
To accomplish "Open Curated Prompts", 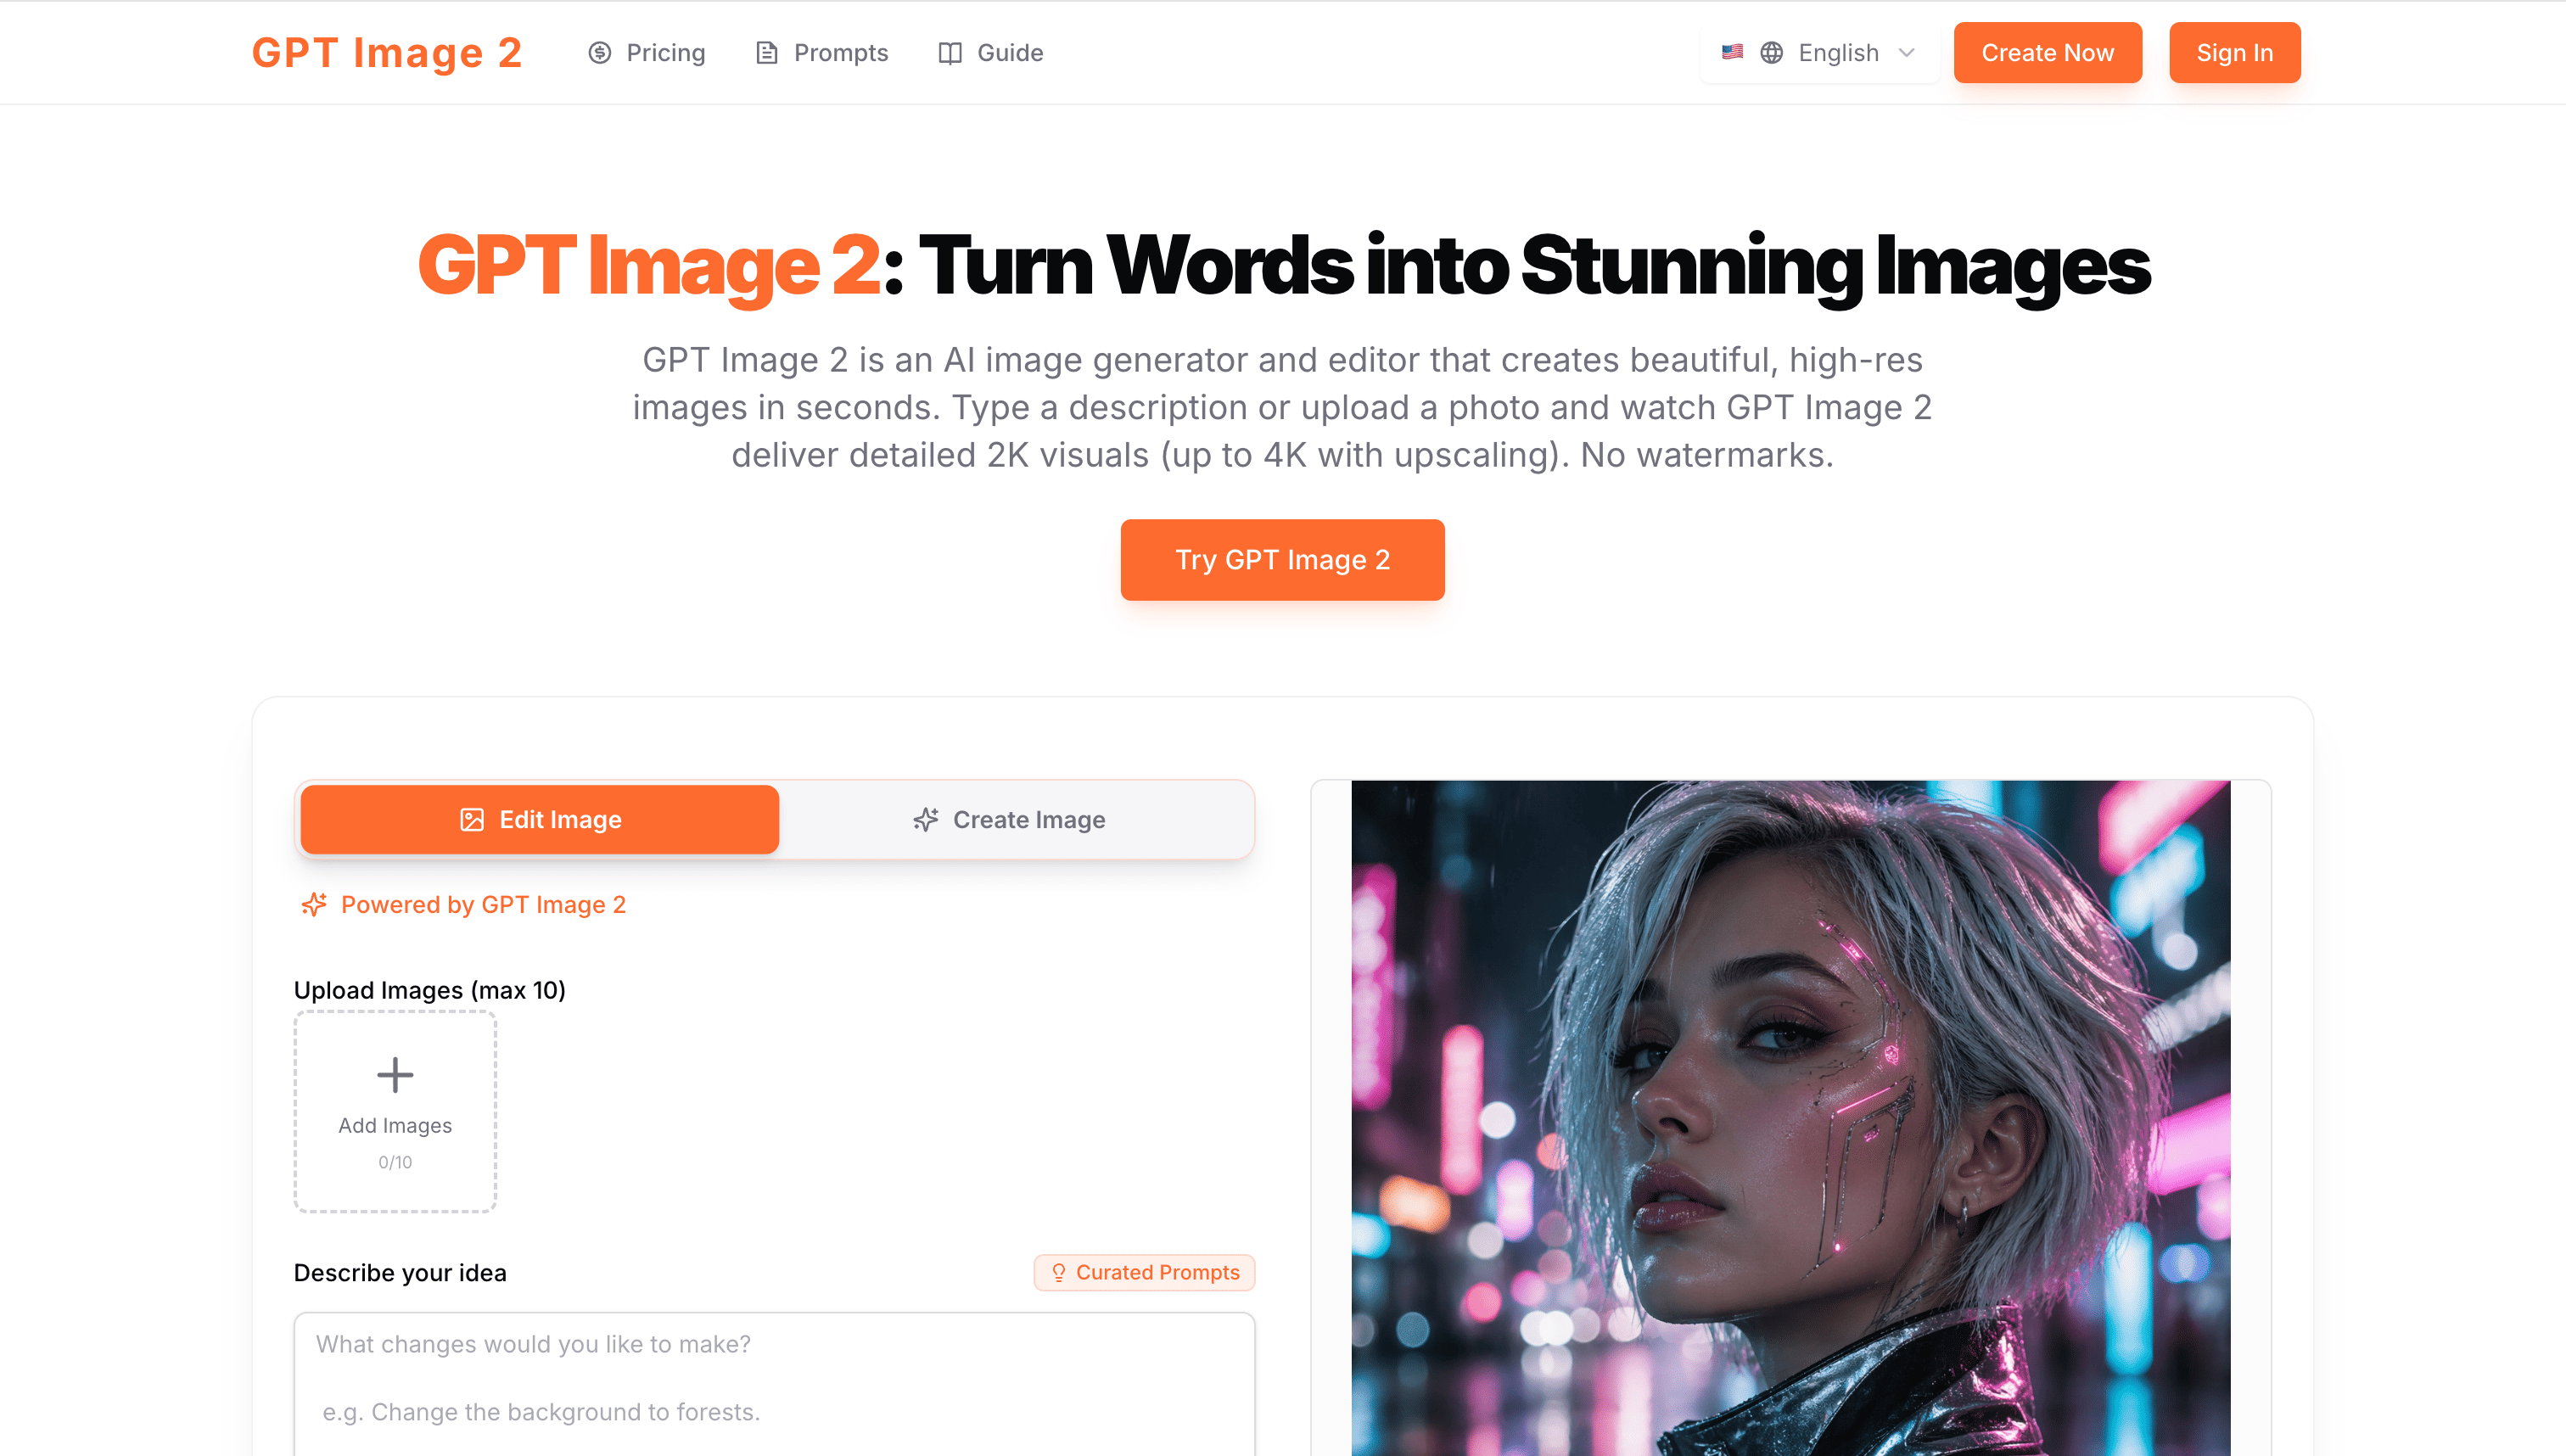I will (x=1144, y=1272).
